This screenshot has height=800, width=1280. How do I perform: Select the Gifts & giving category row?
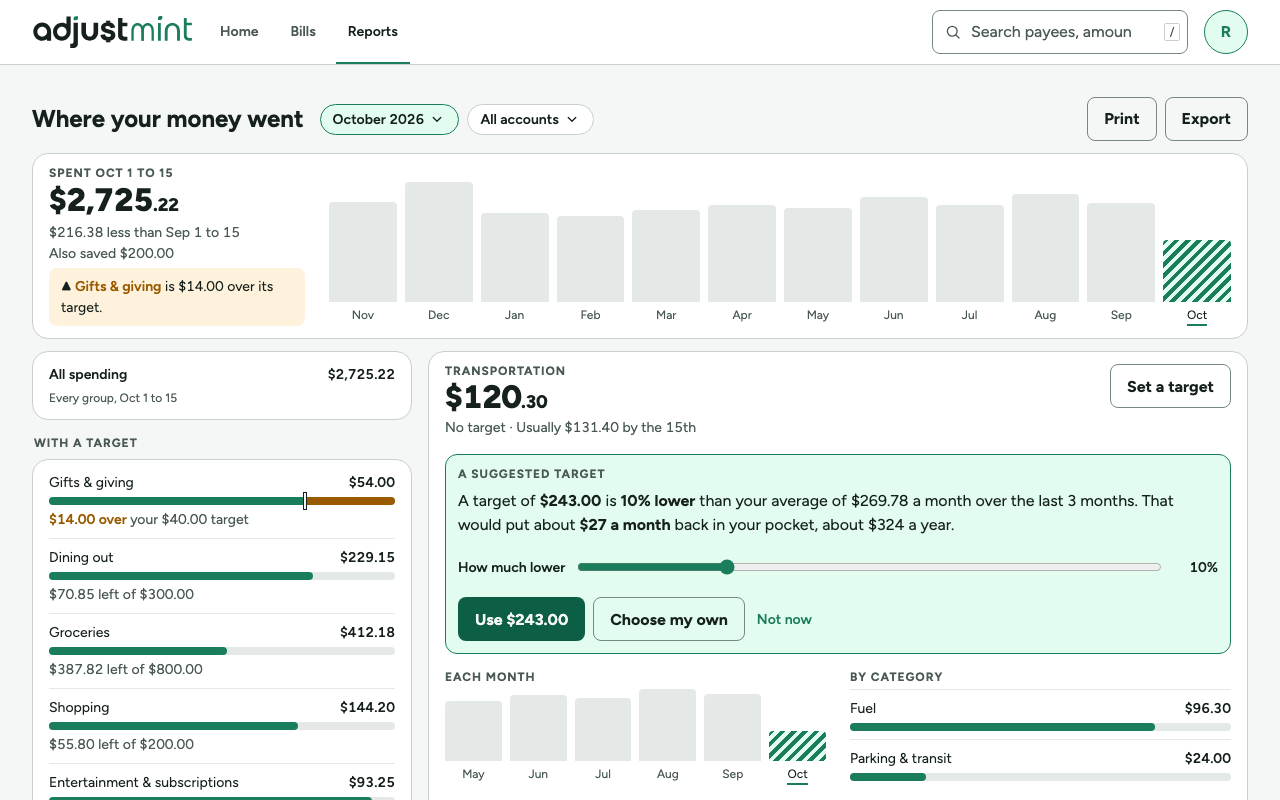point(222,501)
